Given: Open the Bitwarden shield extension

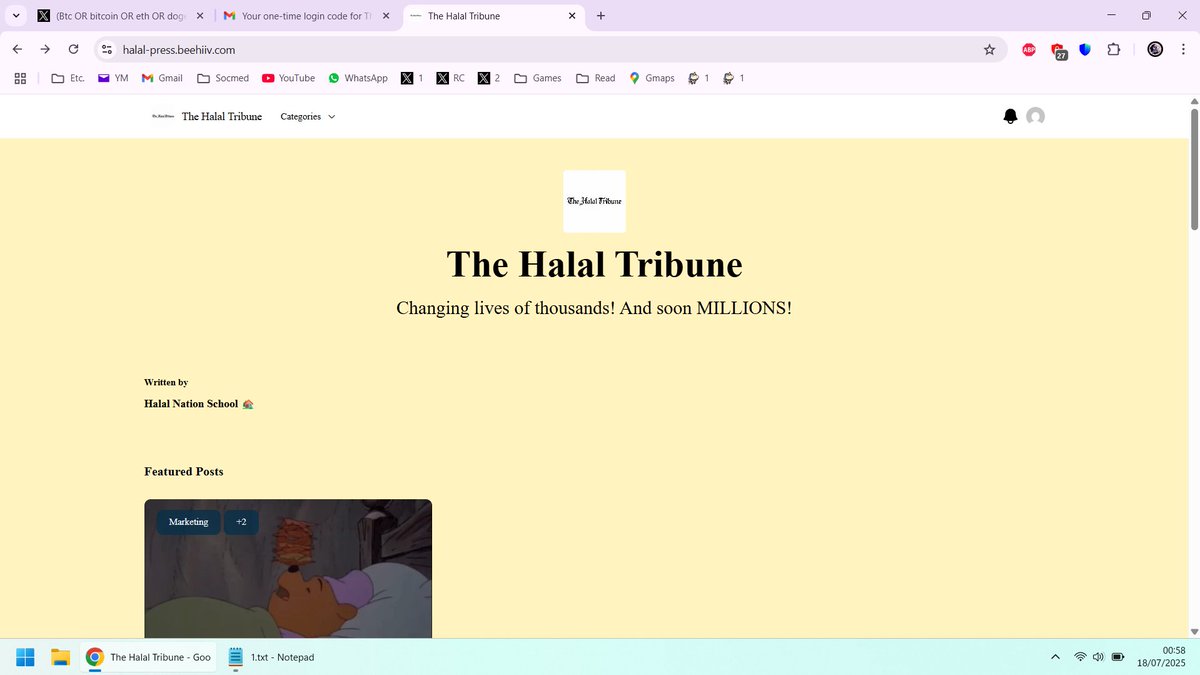Looking at the screenshot, I should 1085,49.
